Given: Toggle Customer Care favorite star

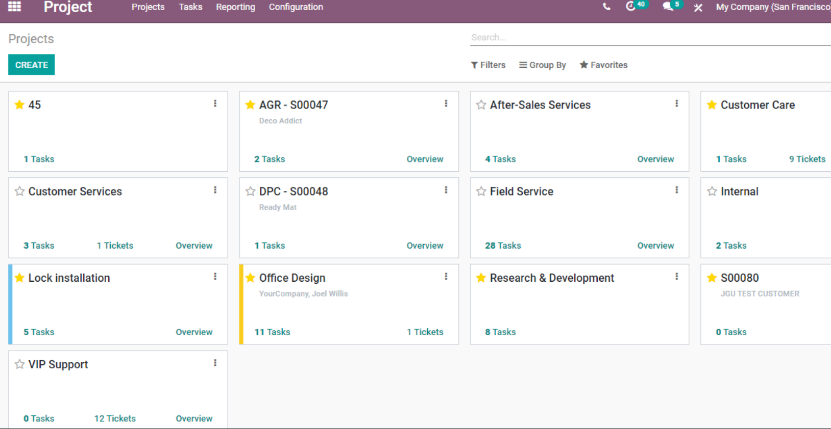Looking at the screenshot, I should click(712, 105).
